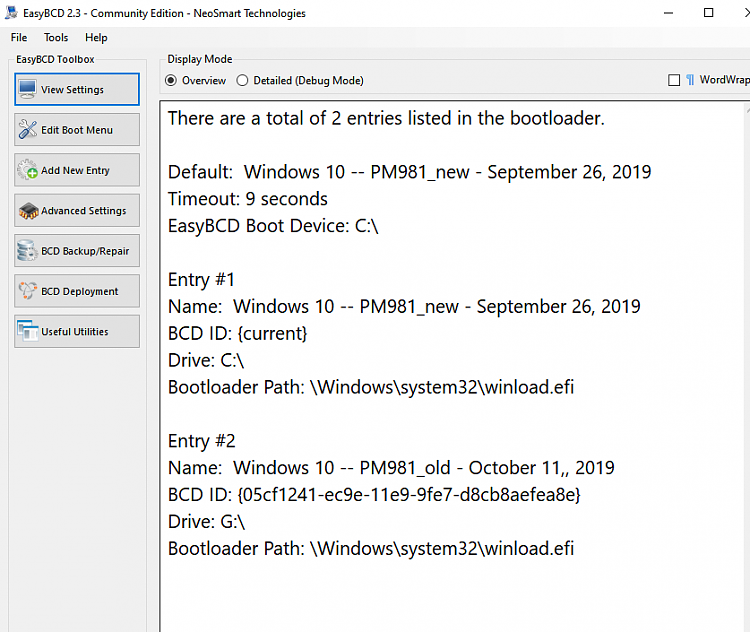
Task: Click the EasyBCD app icon in title bar
Action: point(11,13)
